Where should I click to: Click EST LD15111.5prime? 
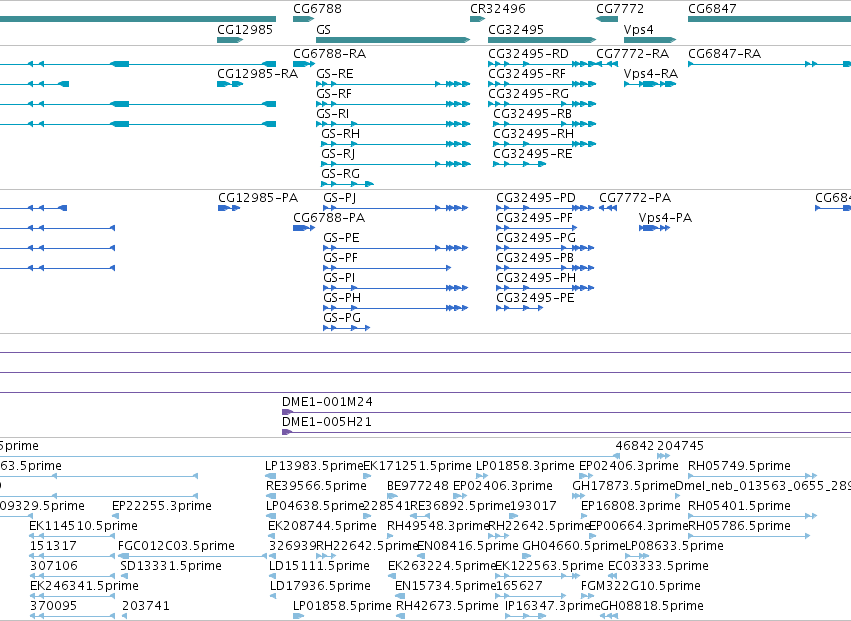click(319, 566)
